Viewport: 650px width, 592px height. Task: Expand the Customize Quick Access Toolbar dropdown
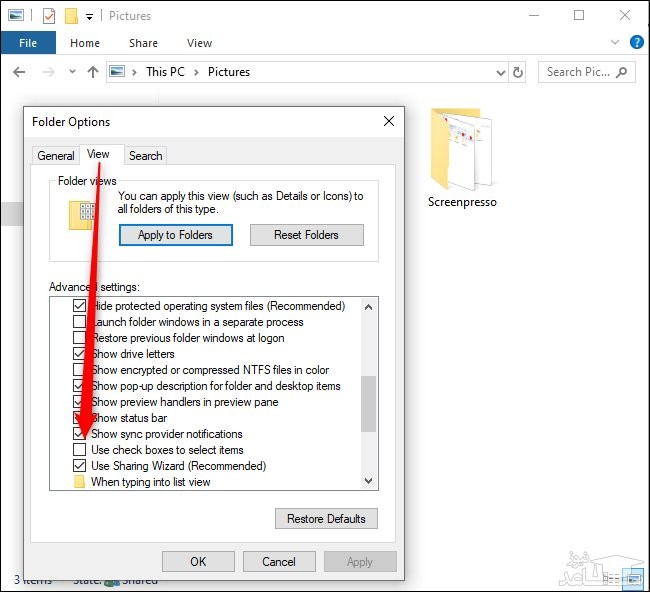pyautogui.click(x=89, y=17)
